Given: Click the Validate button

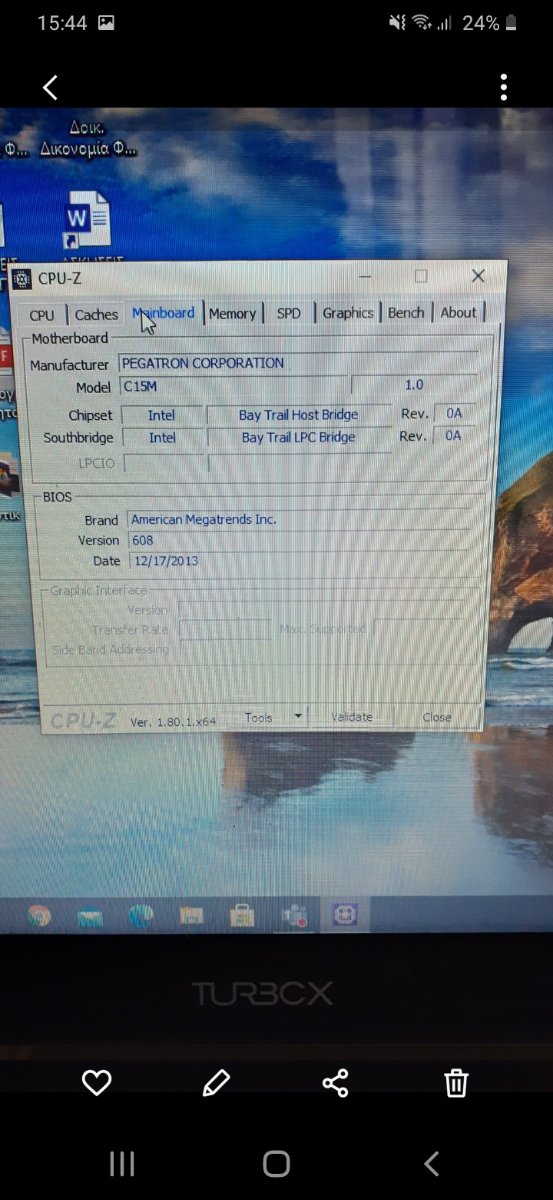Looking at the screenshot, I should click(x=351, y=717).
